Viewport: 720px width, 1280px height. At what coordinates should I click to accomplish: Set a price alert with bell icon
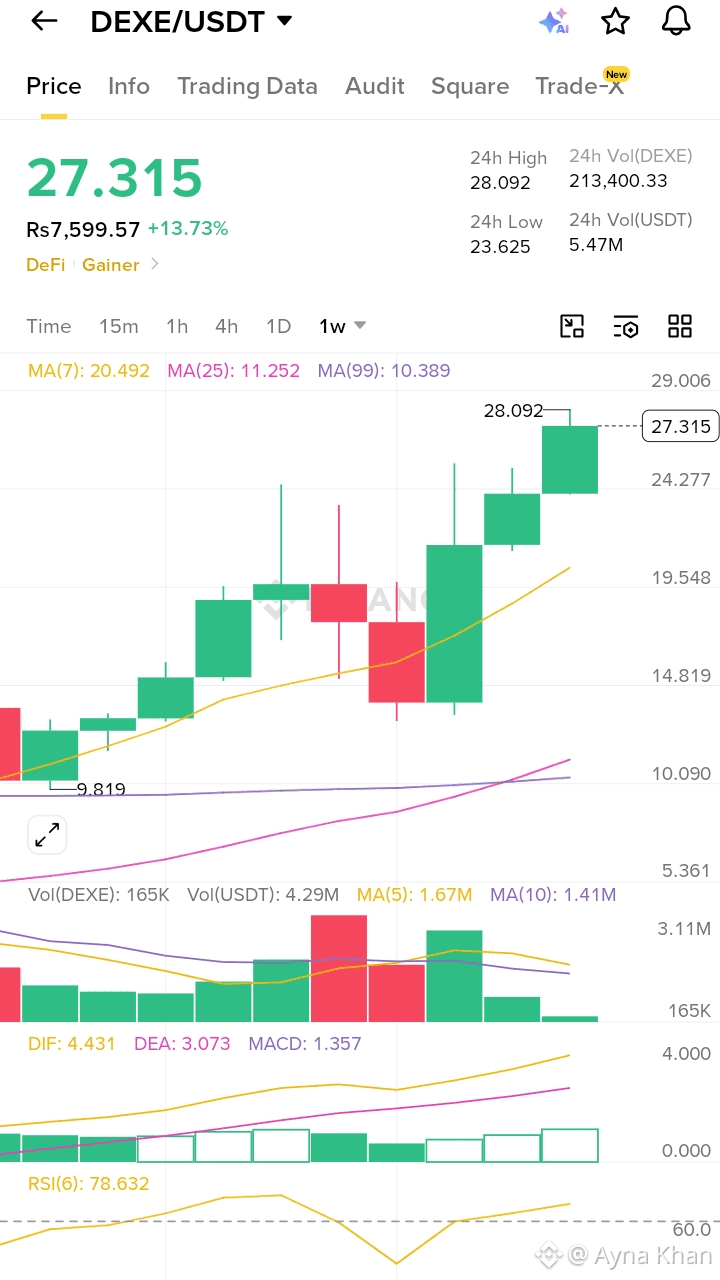click(677, 21)
